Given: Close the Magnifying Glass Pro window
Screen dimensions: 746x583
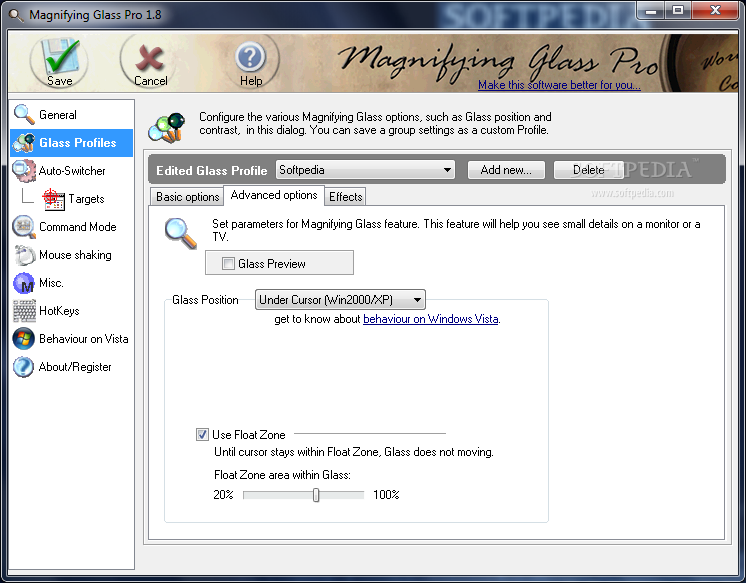Looking at the screenshot, I should (715, 10).
